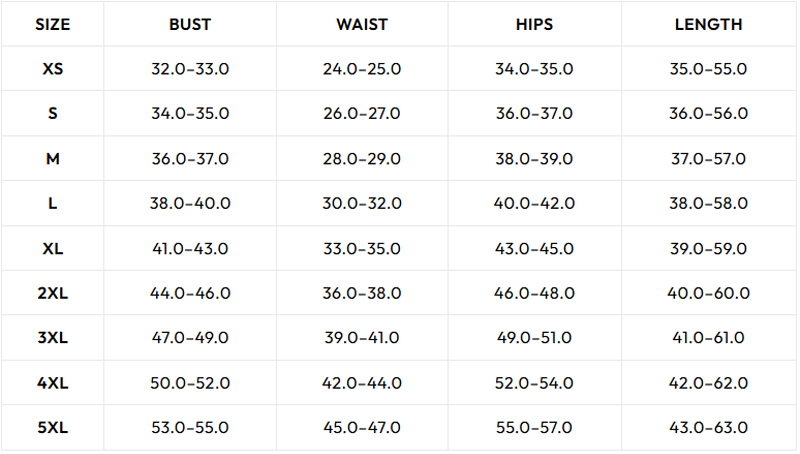Select length value 35.0–55.0 for XS
The width and height of the screenshot is (800, 454).
pos(708,69)
